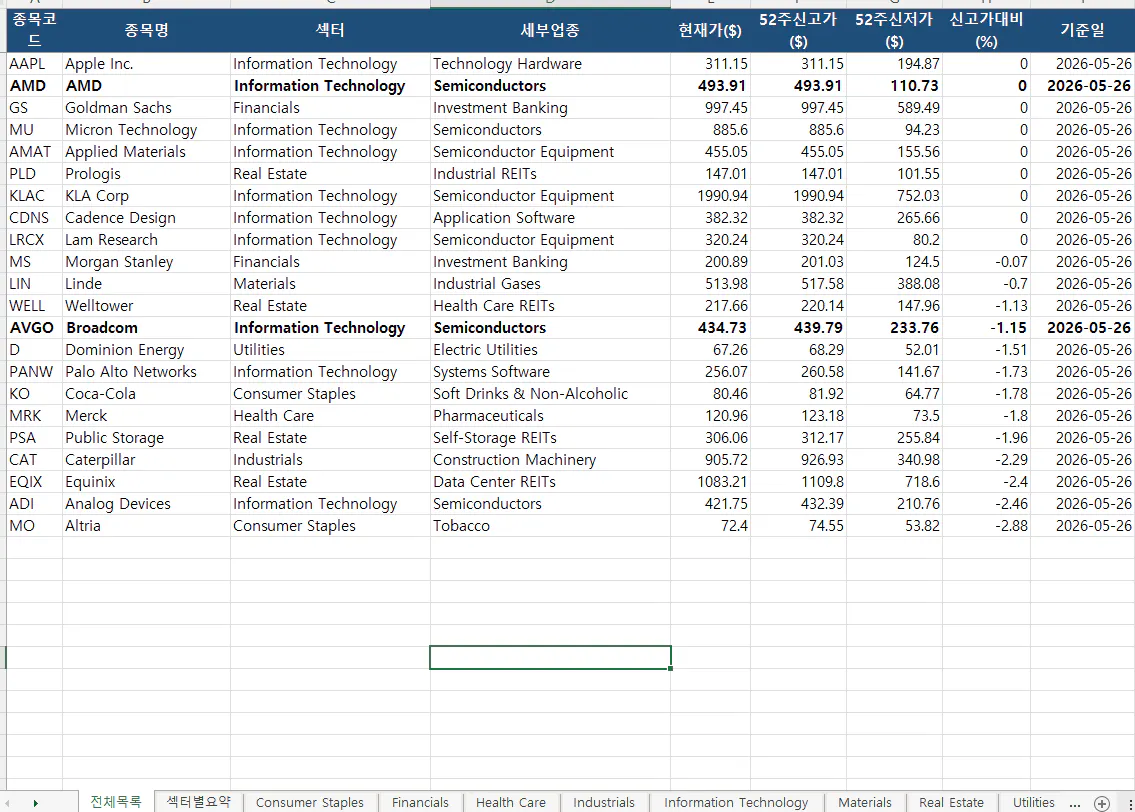The width and height of the screenshot is (1135, 812).
Task: Click the Health Care REITs cell
Action: (x=550, y=305)
